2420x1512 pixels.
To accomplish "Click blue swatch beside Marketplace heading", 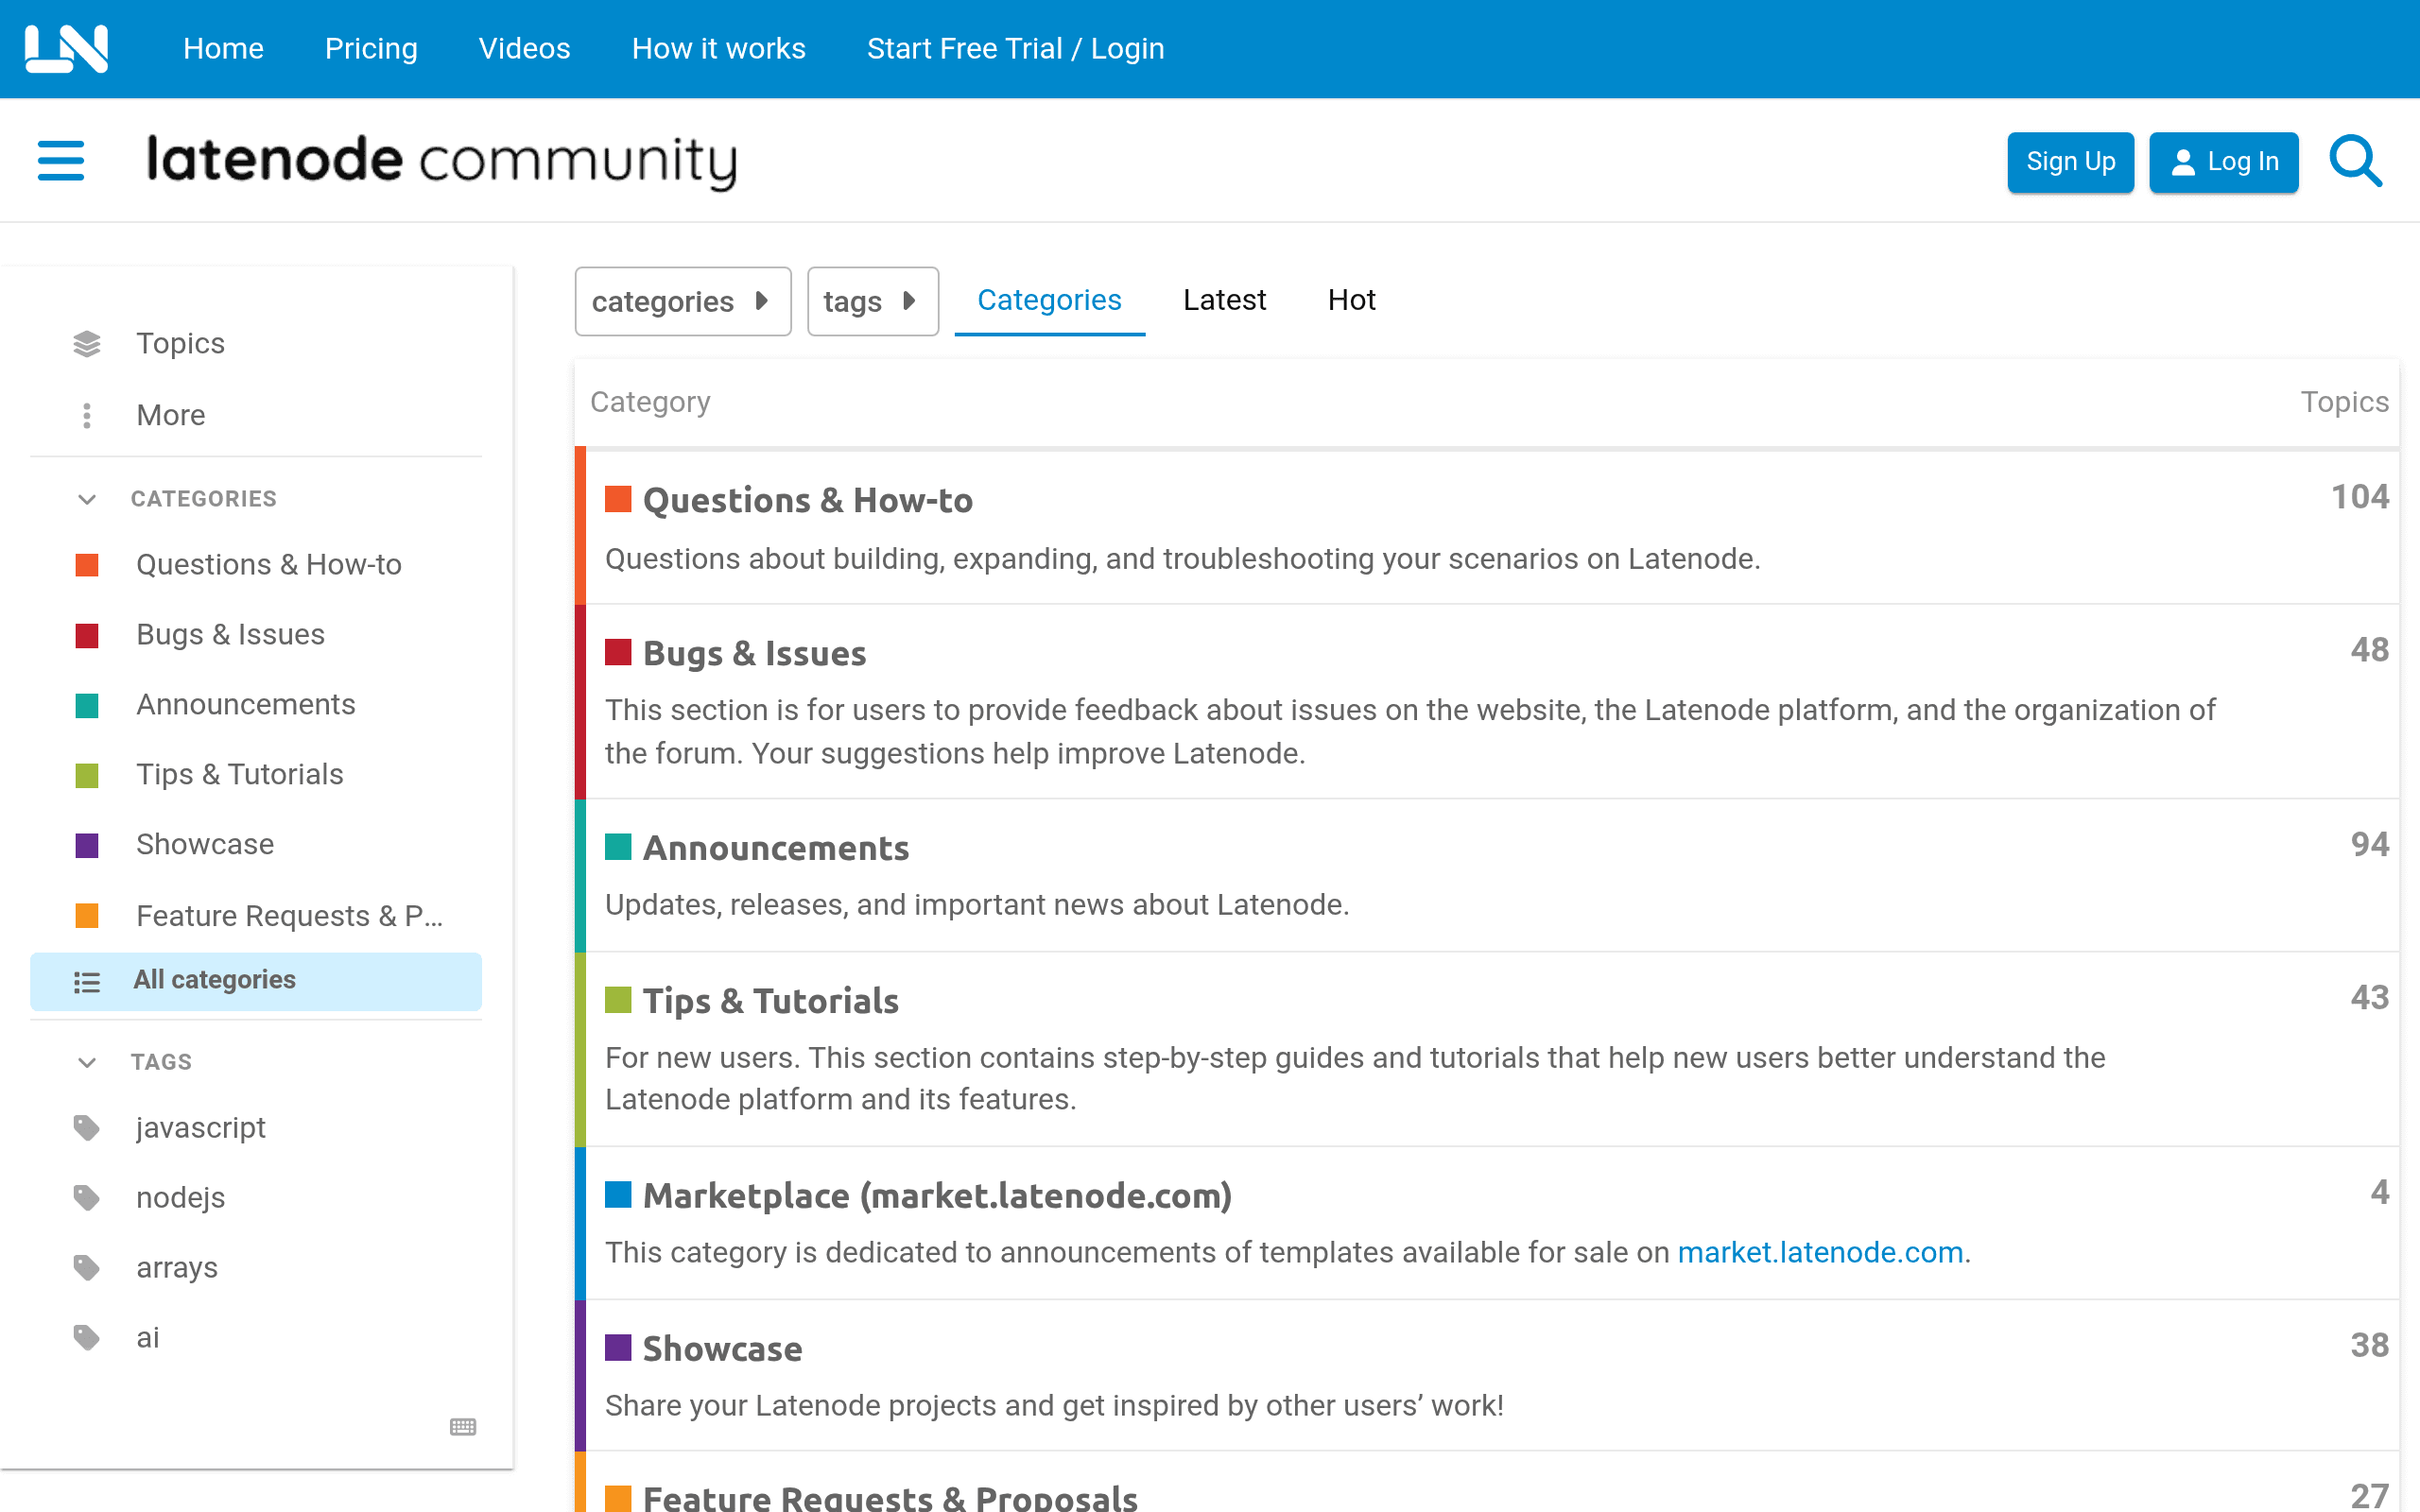I will pos(618,1194).
